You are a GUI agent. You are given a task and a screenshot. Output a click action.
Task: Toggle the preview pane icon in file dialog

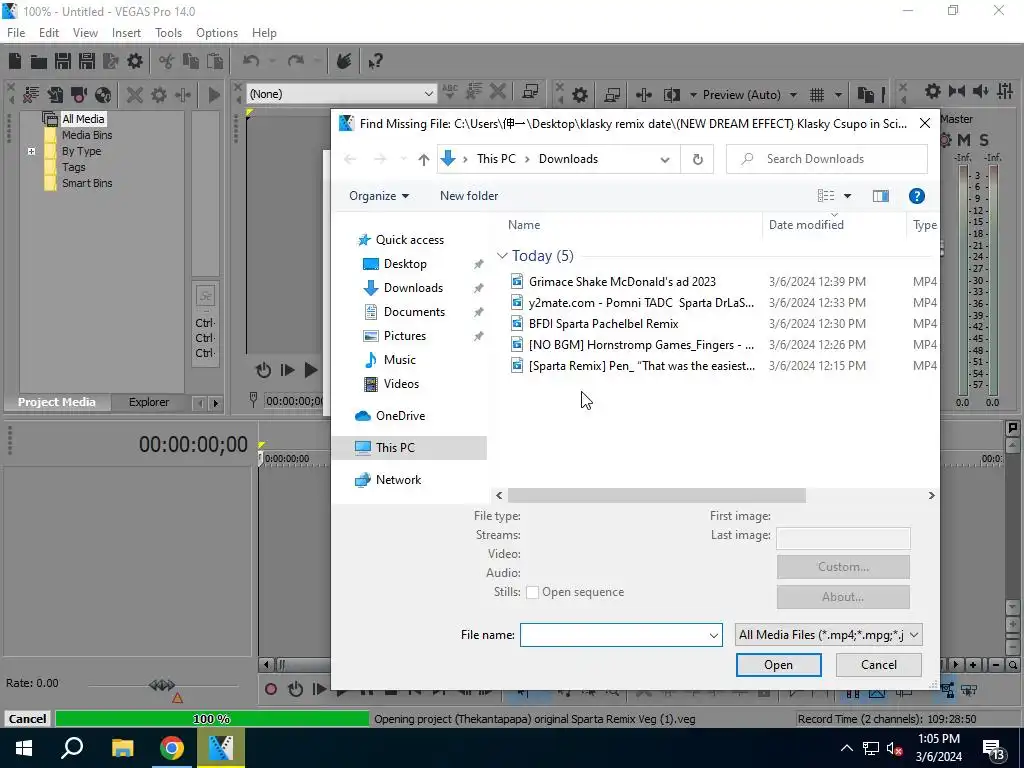(880, 196)
